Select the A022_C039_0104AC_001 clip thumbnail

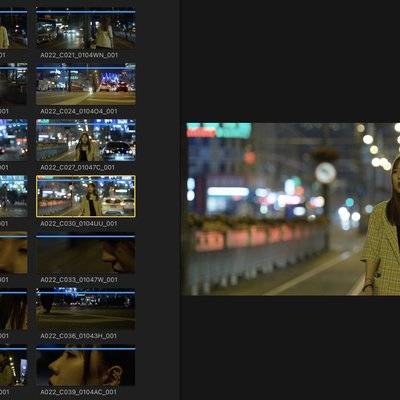click(x=86, y=365)
